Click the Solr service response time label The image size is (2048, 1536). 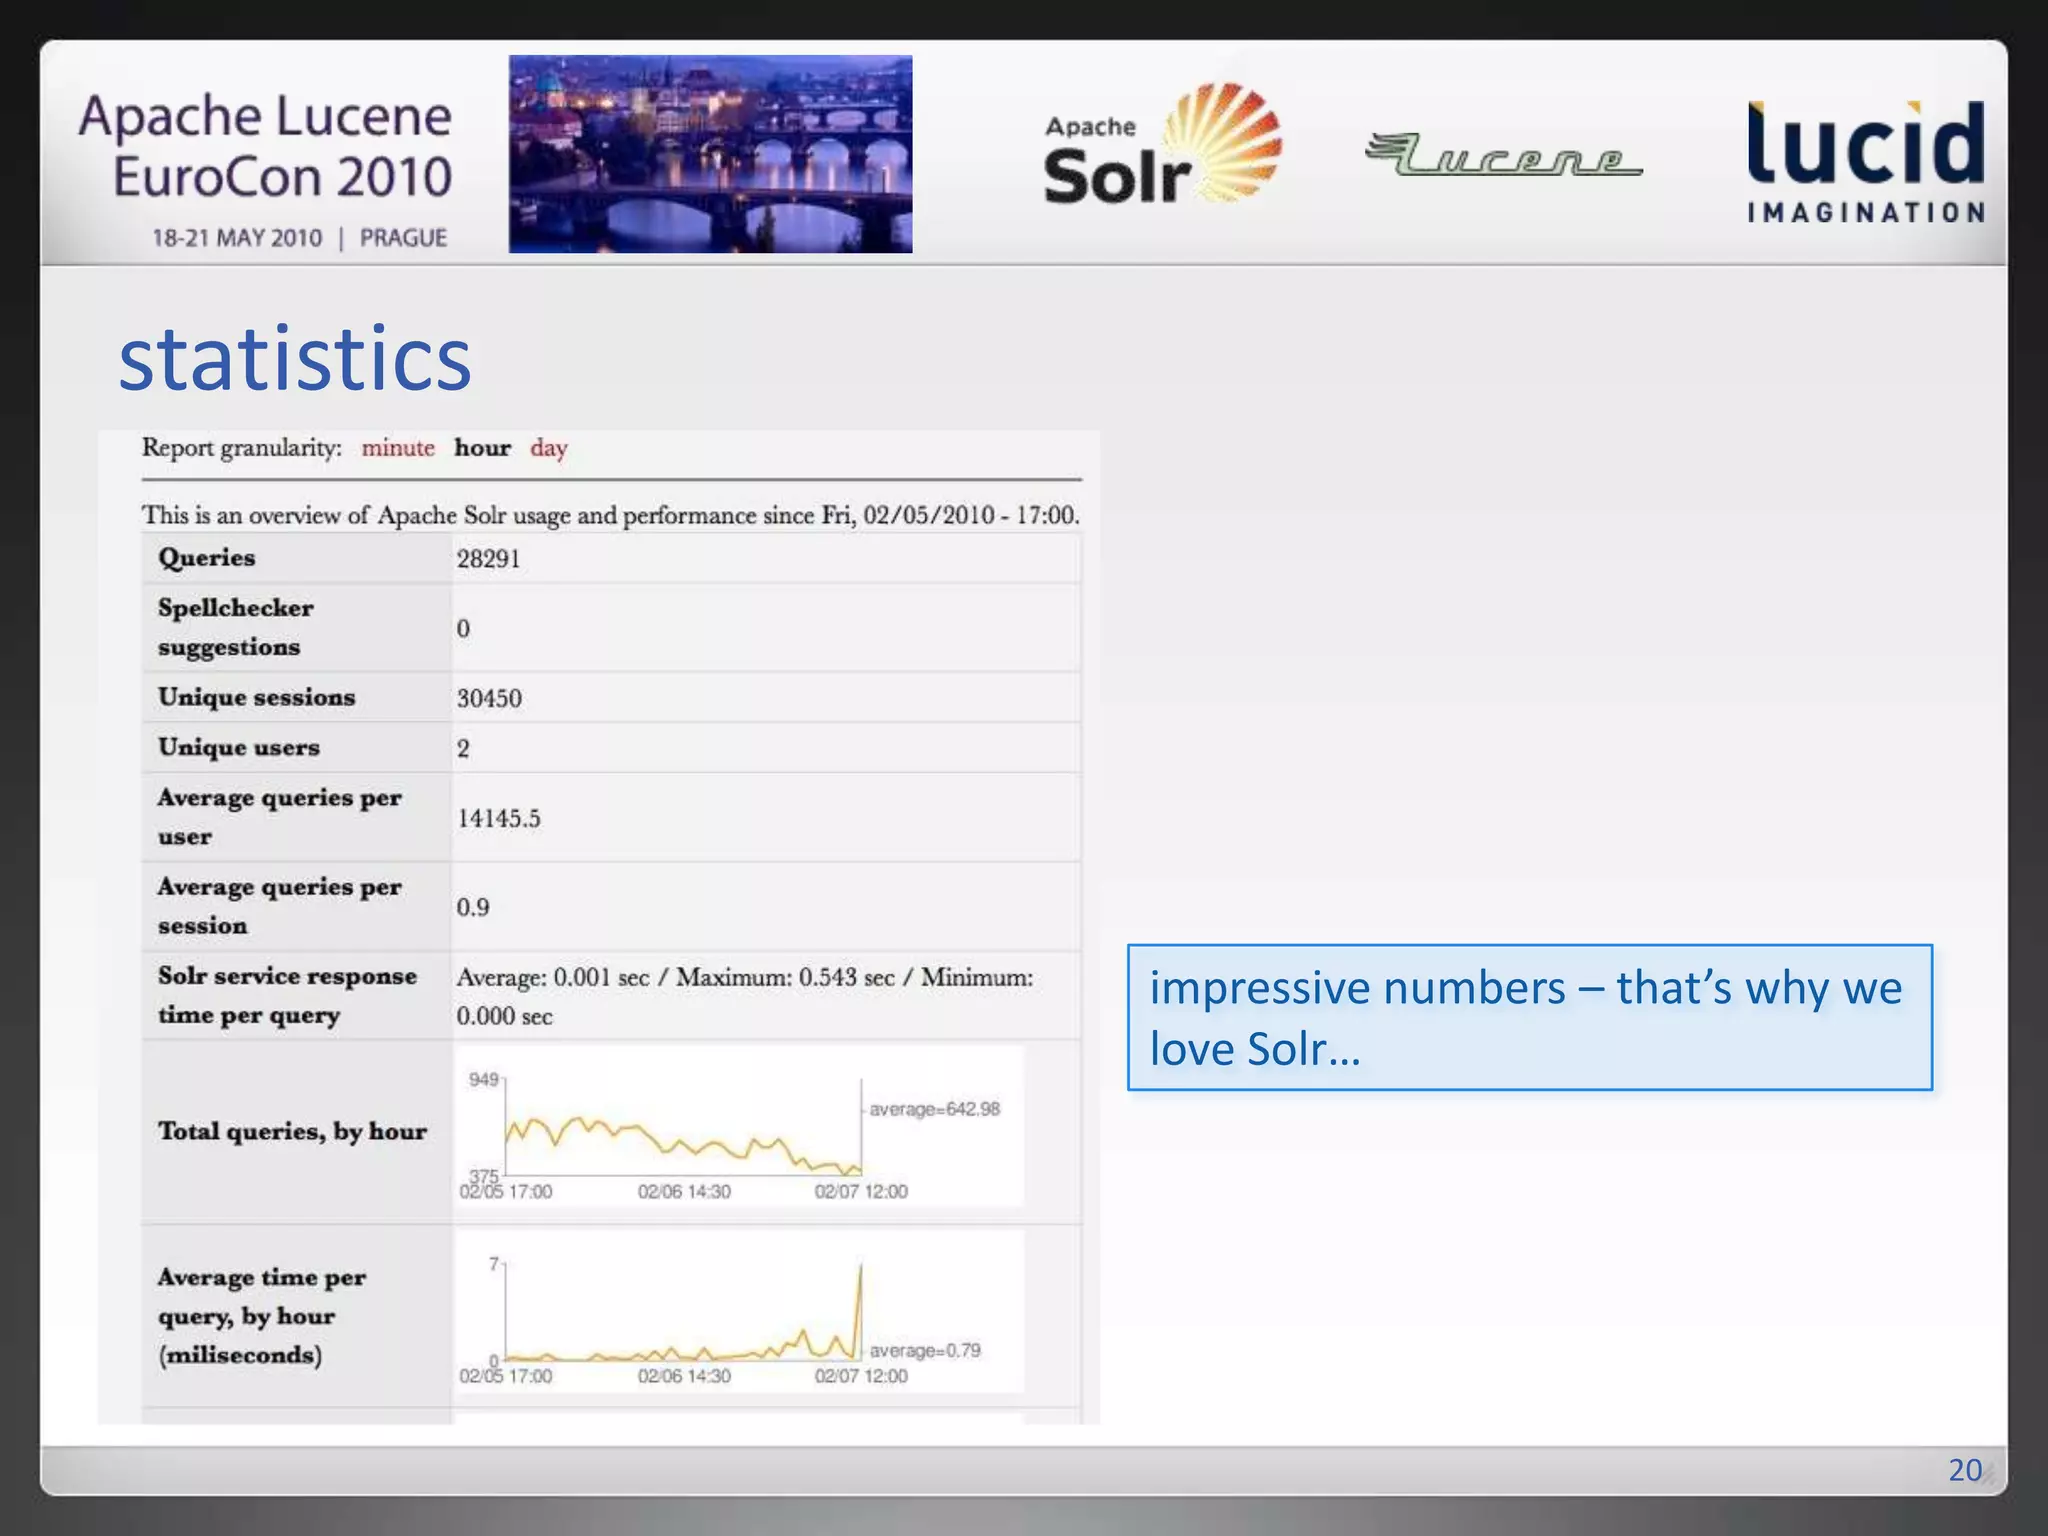(x=287, y=995)
